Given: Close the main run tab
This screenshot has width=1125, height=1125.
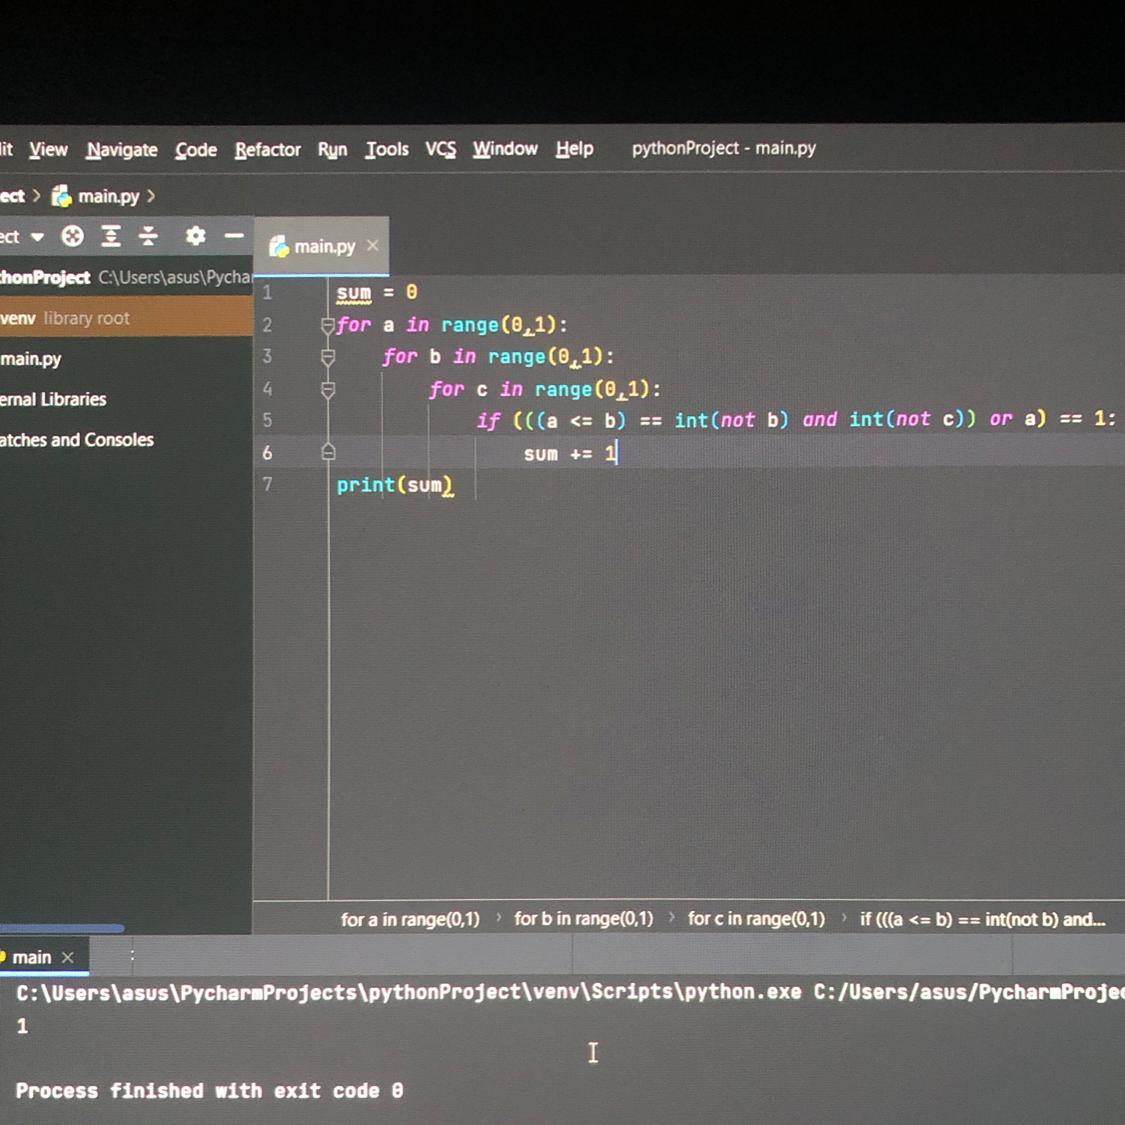Looking at the screenshot, I should (x=67, y=957).
